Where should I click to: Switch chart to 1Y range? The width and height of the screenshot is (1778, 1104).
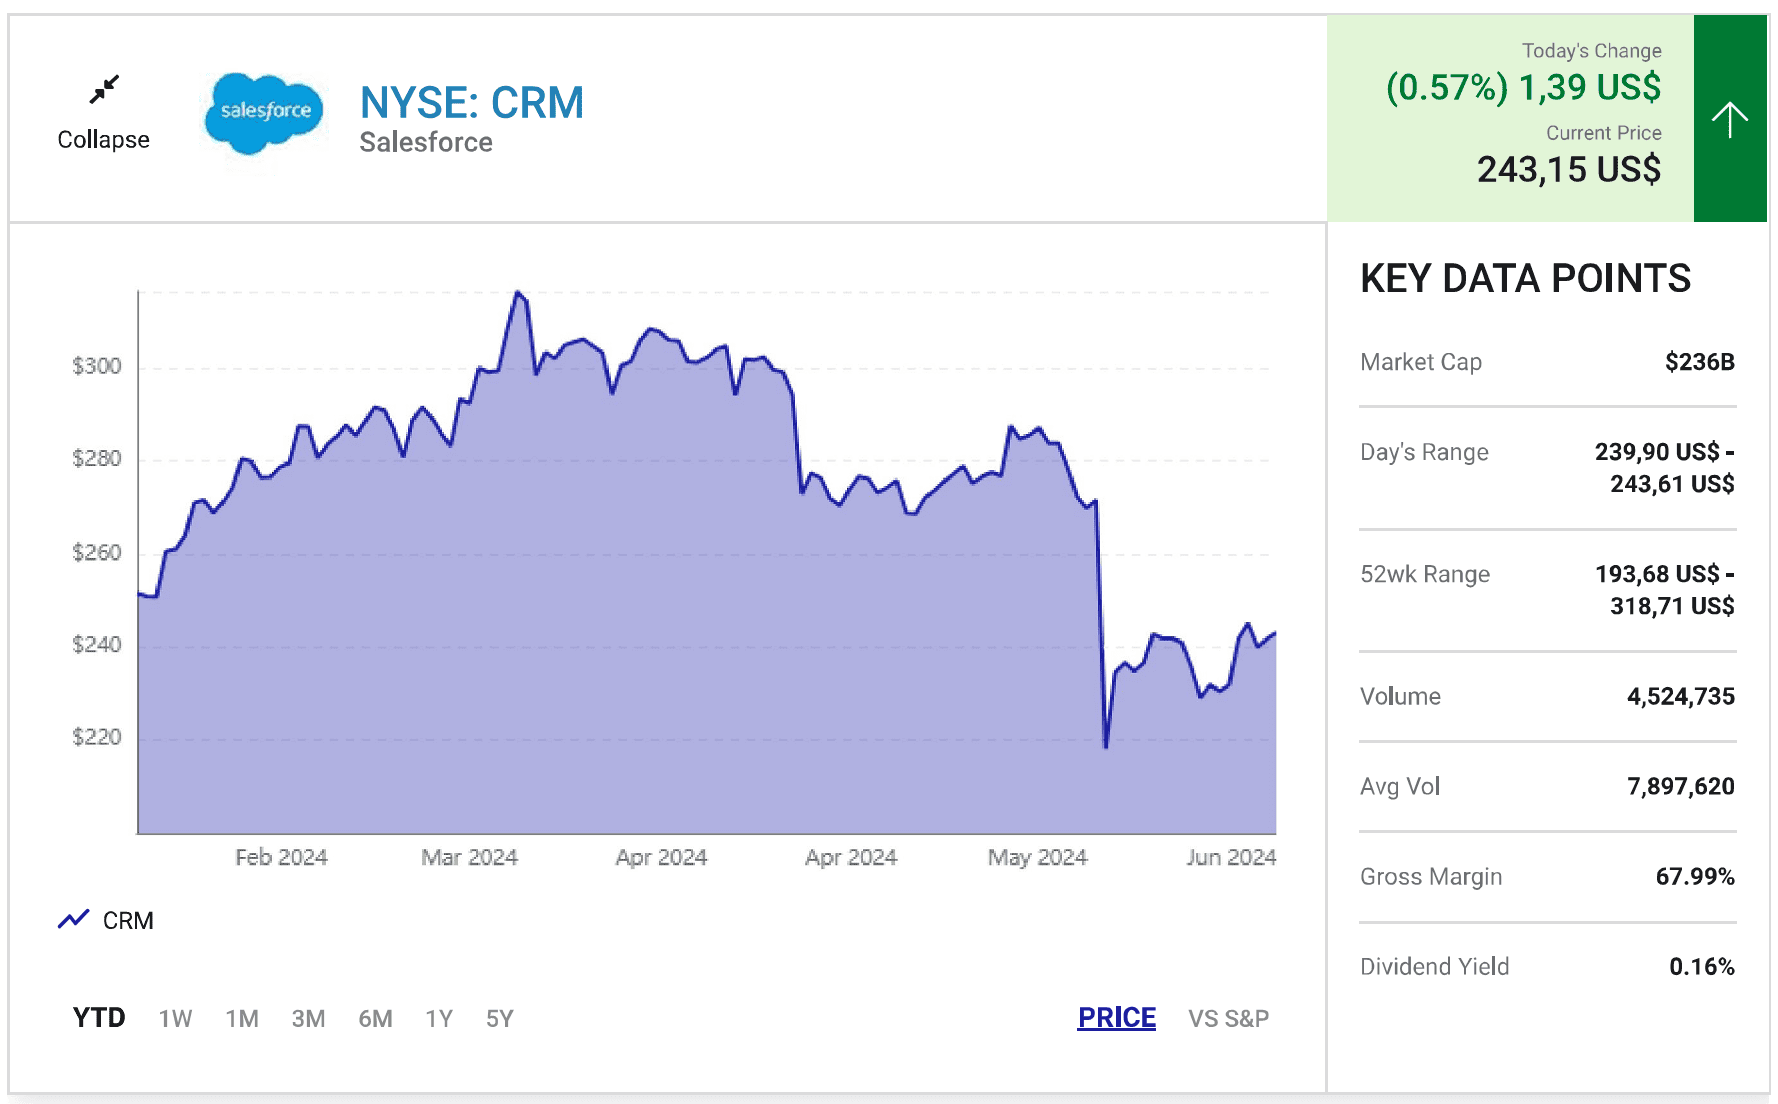click(439, 1019)
